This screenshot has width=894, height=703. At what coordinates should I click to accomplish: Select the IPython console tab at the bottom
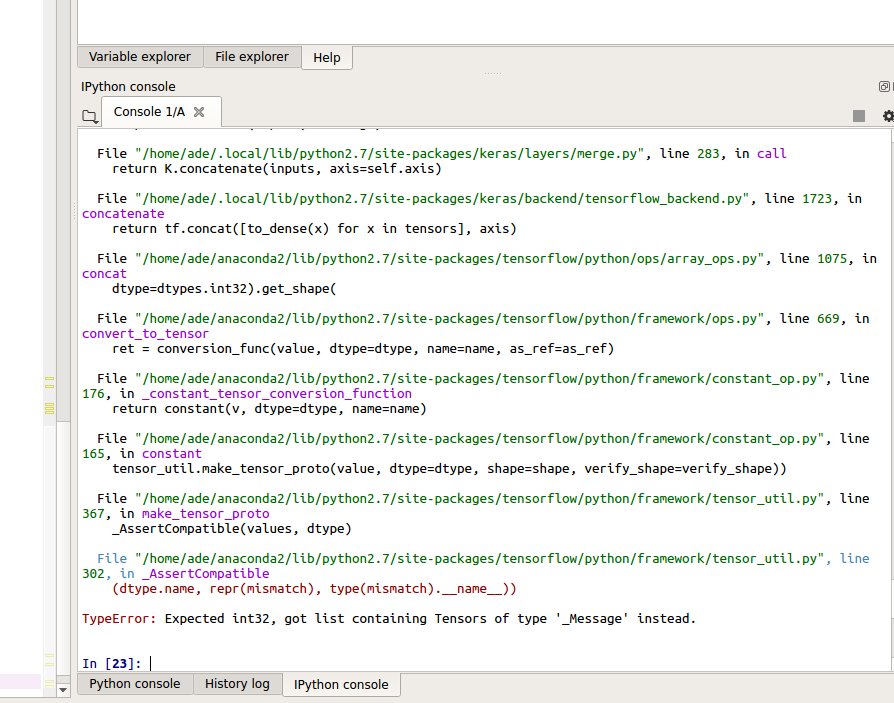[342, 684]
